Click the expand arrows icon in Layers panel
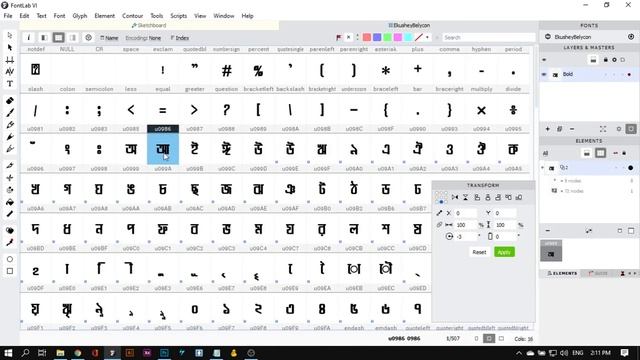This screenshot has height=360, width=640. [x=603, y=129]
